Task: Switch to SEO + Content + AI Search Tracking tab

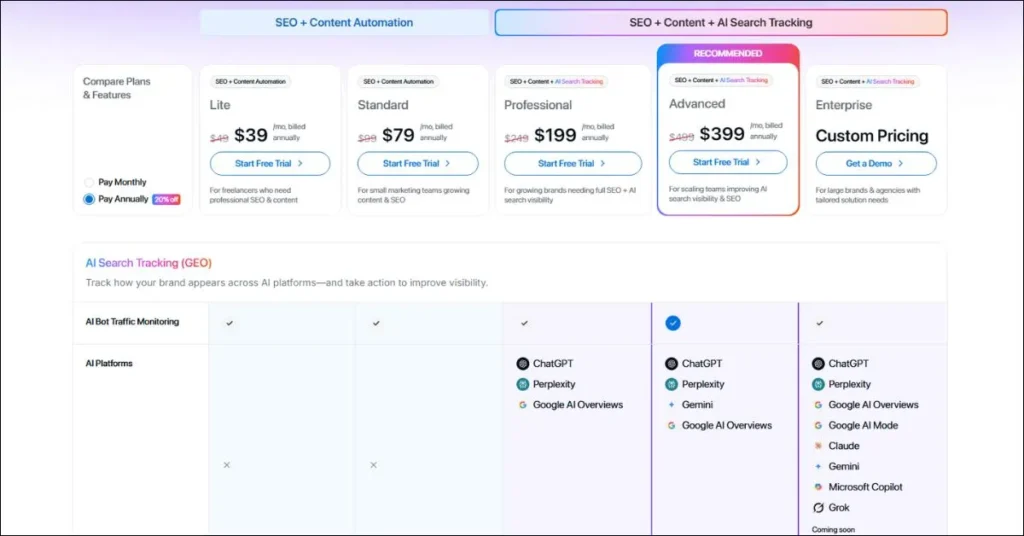Action: 721,22
